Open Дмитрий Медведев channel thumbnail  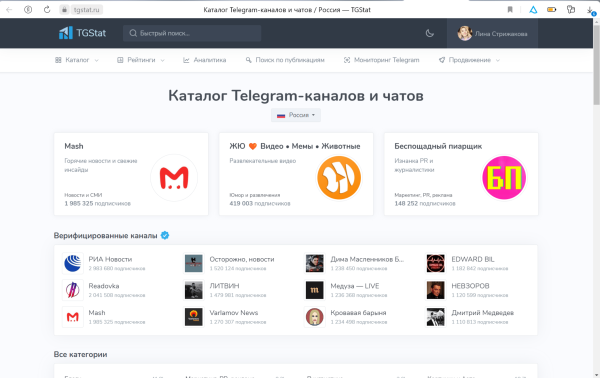[435, 317]
